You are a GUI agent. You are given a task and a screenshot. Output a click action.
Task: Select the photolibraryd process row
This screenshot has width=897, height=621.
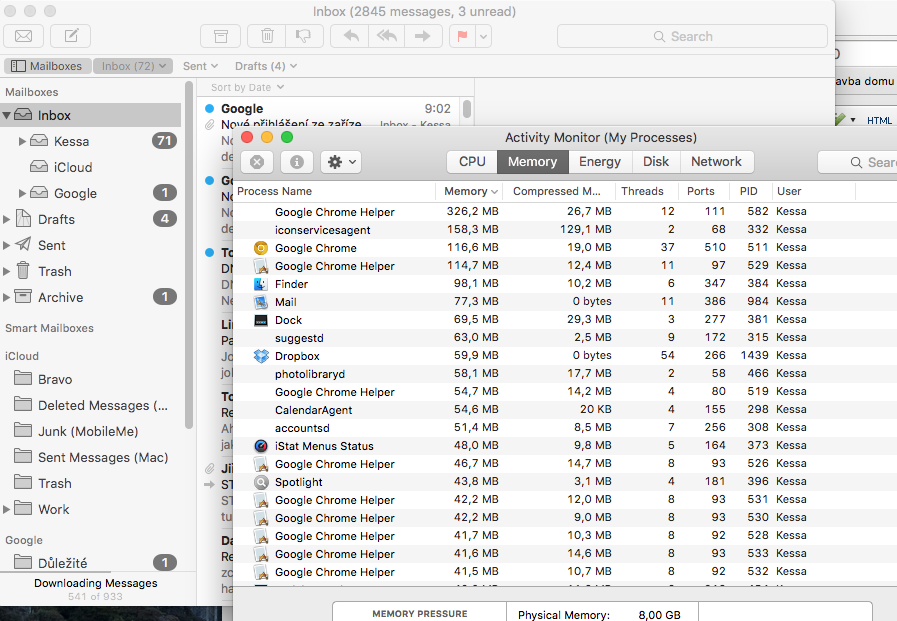click(x=565, y=374)
